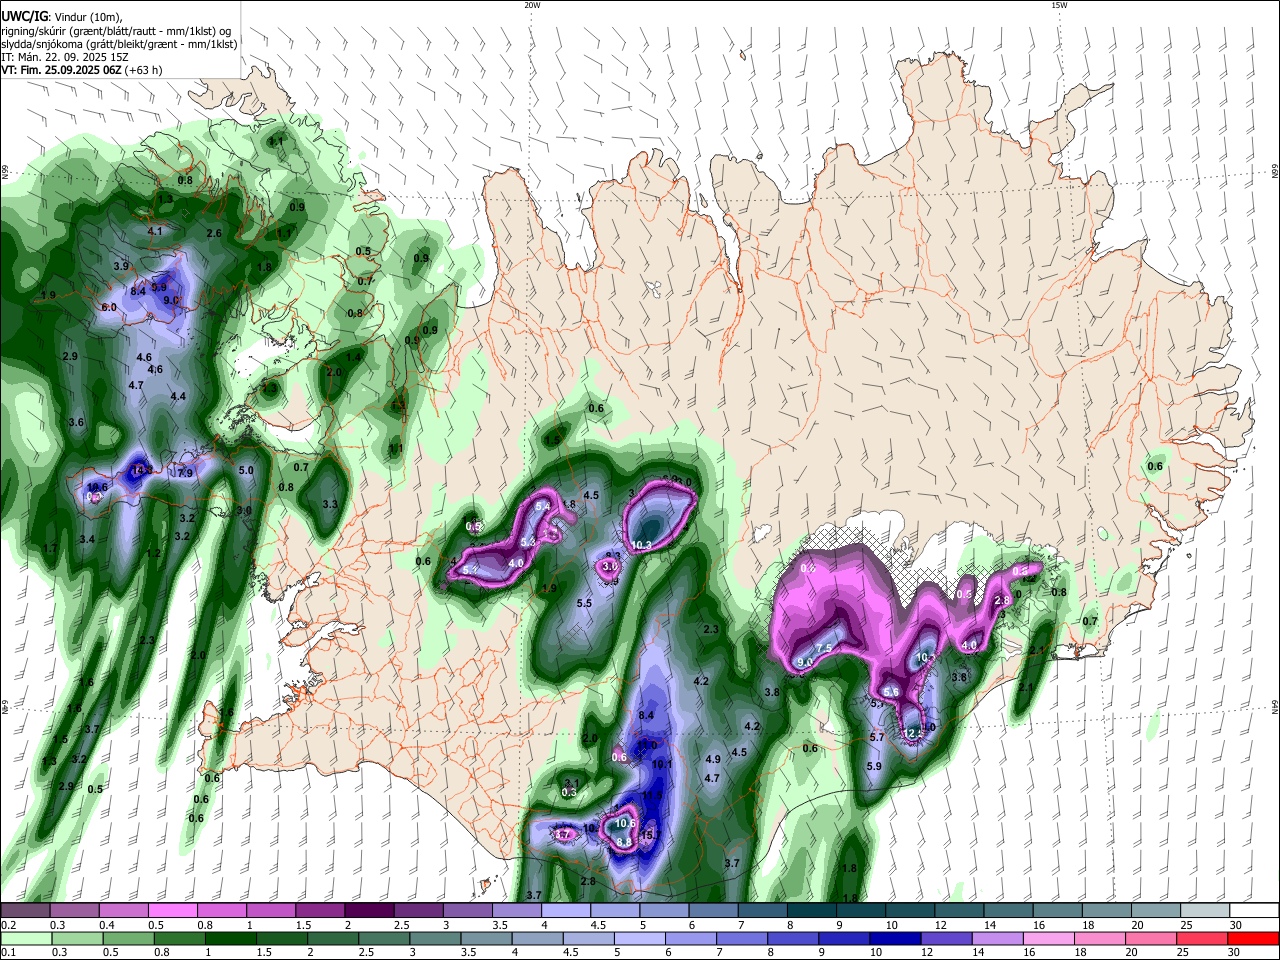Pick the dark teal swatch right of upper-legend 10
The width and height of the screenshot is (1280, 960).
pyautogui.click(x=910, y=910)
